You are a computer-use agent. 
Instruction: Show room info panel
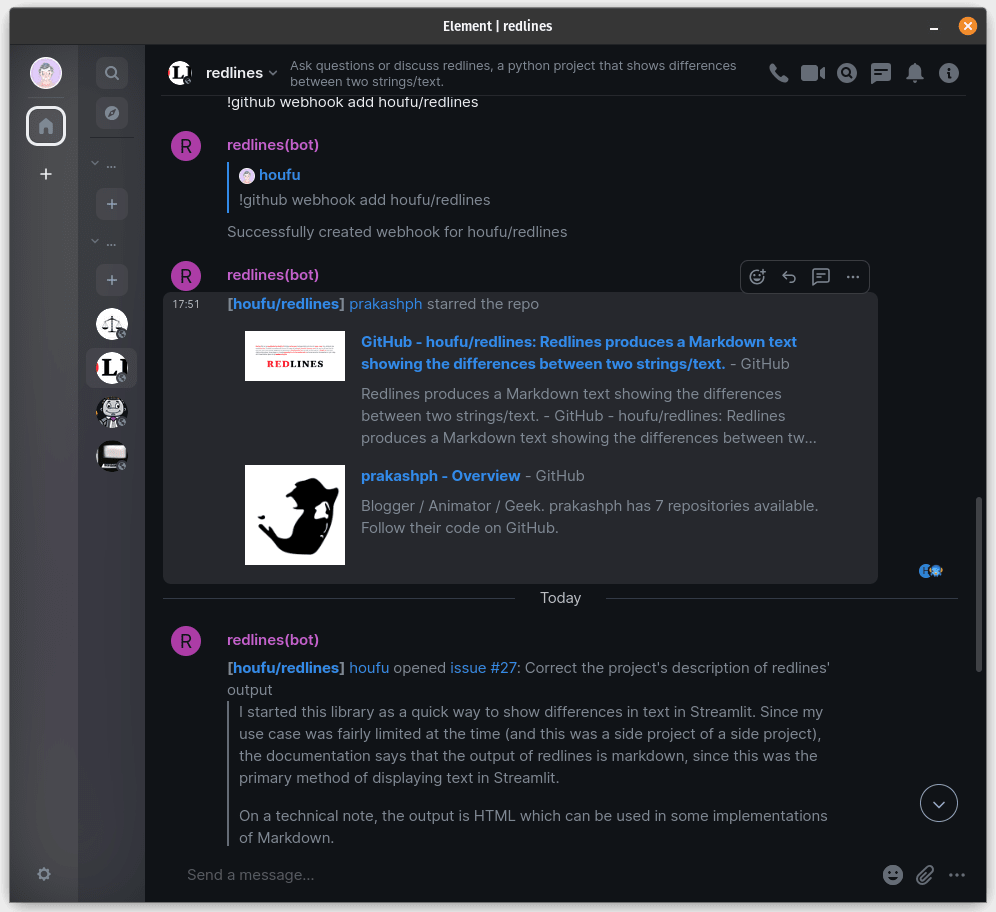point(948,74)
